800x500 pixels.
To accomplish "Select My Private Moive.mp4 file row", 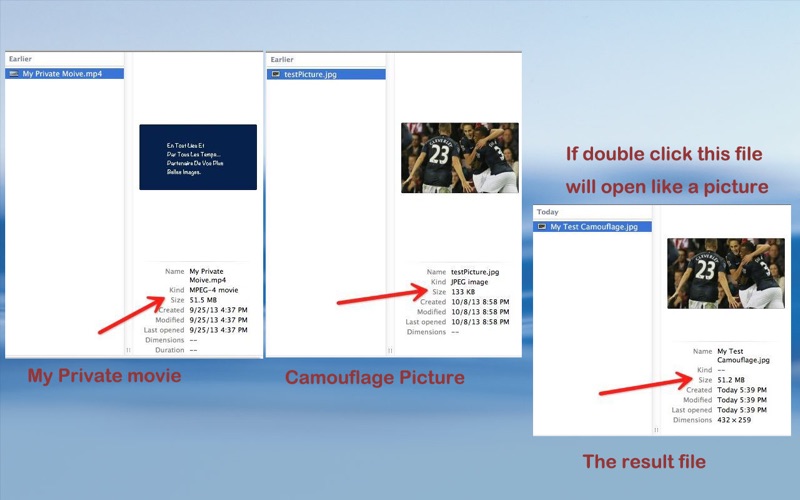I will point(64,73).
